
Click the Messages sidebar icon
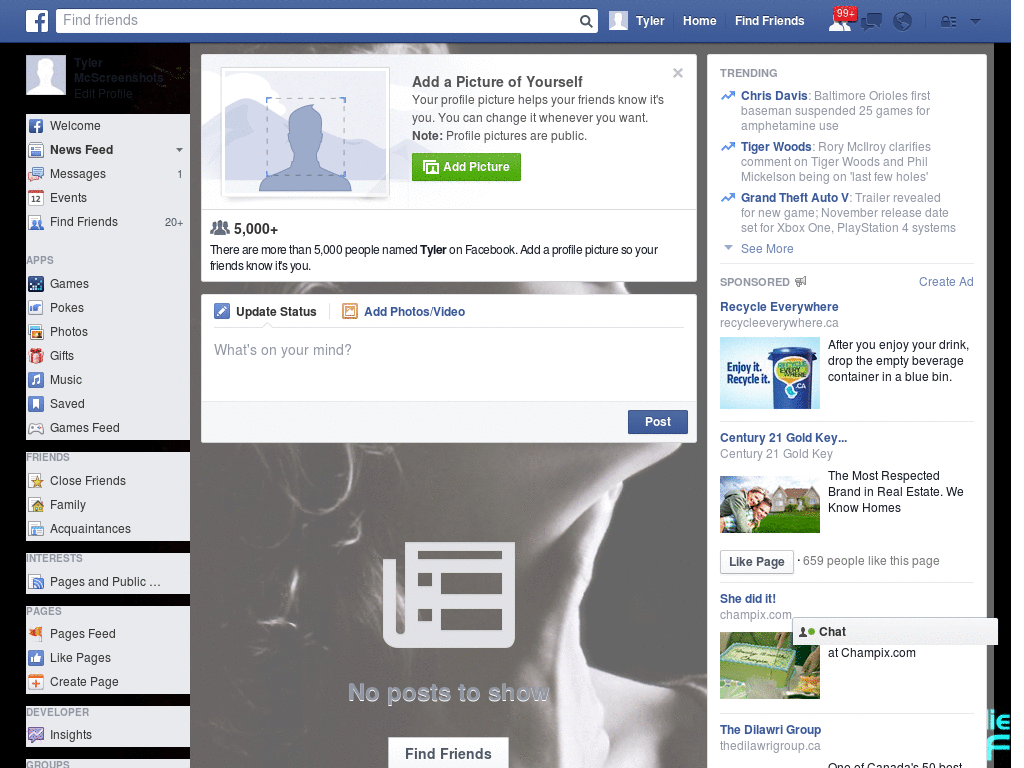36,174
